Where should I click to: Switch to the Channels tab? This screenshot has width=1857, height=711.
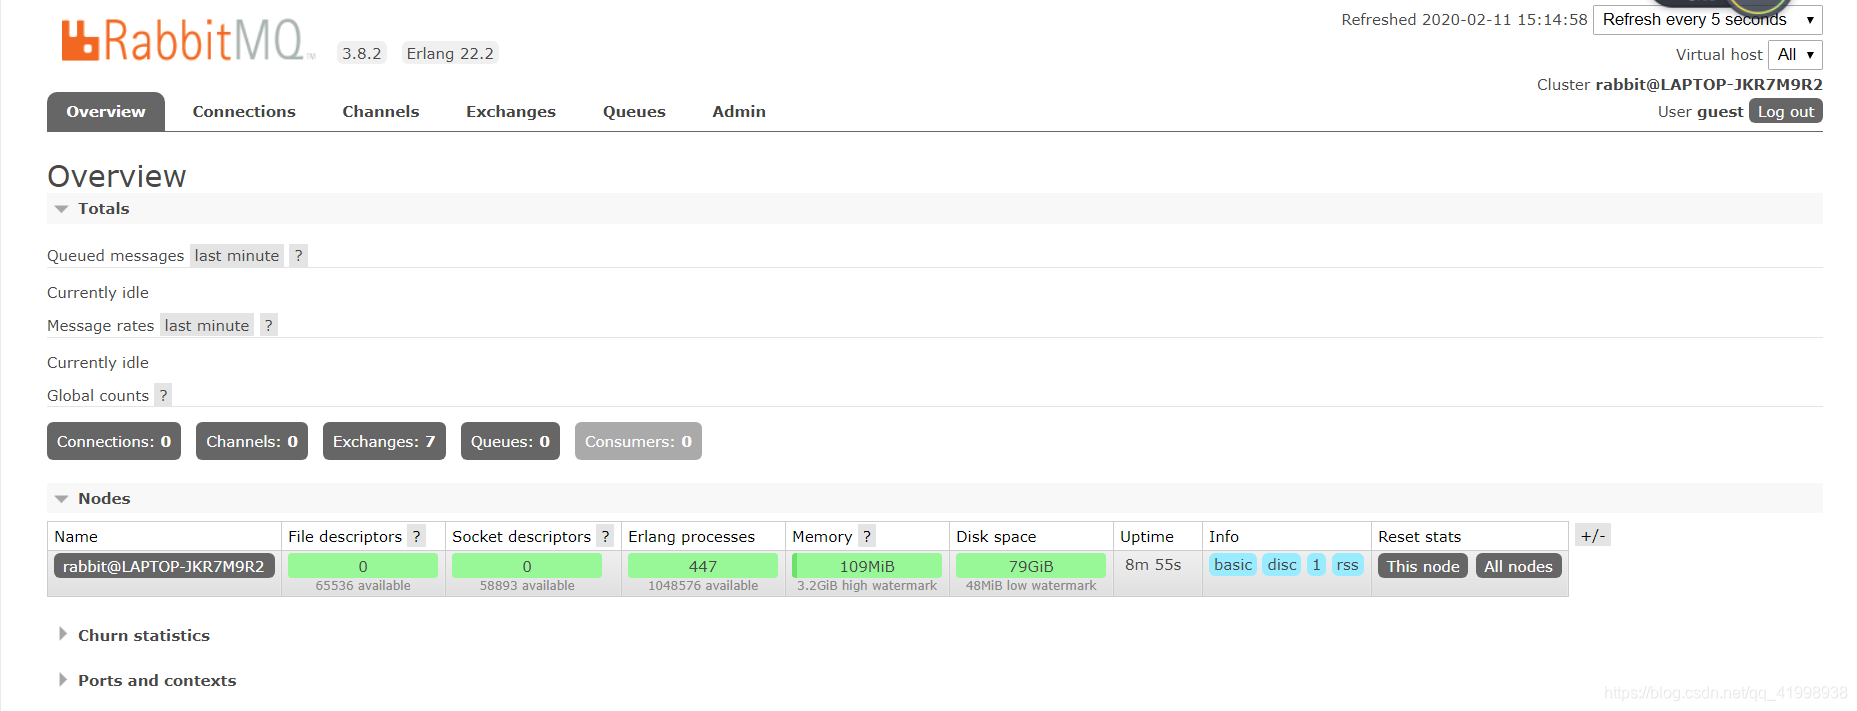click(x=381, y=111)
